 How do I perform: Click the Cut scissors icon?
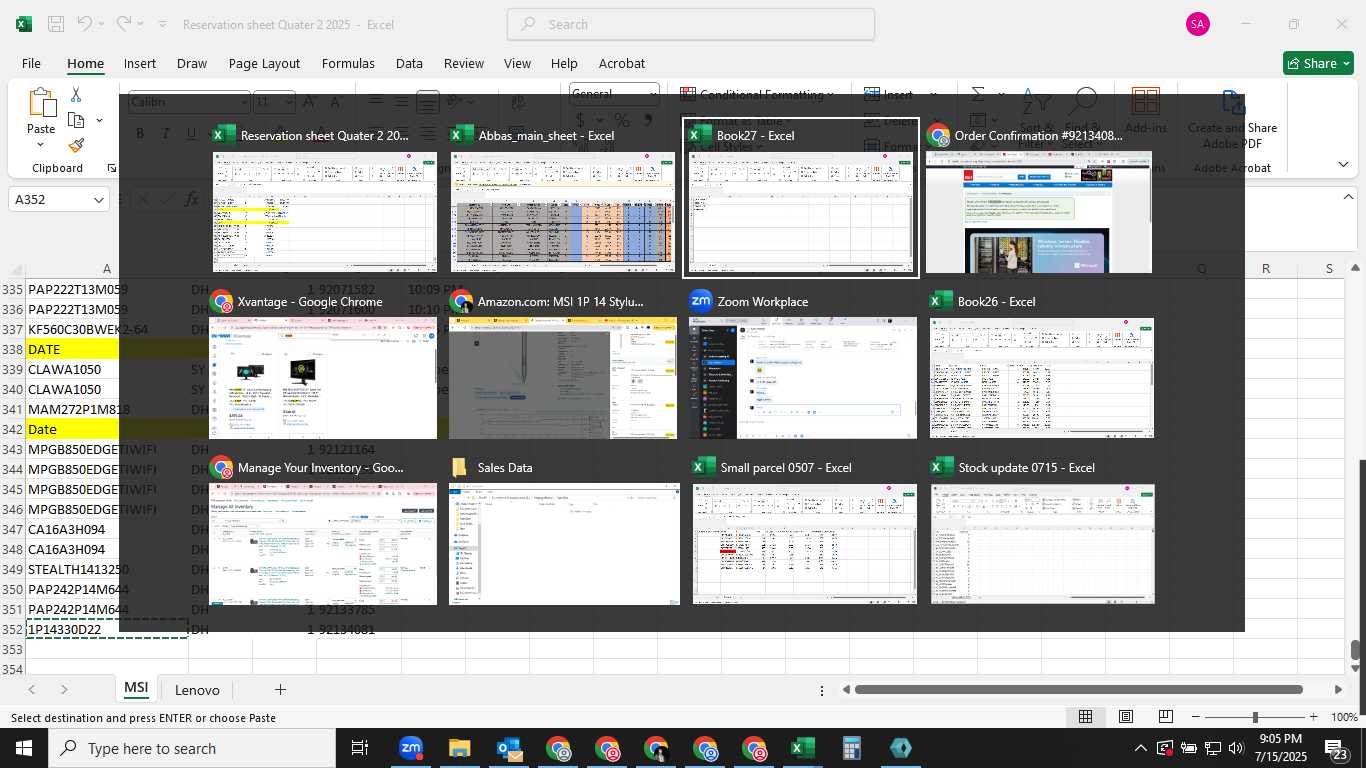coord(76,95)
